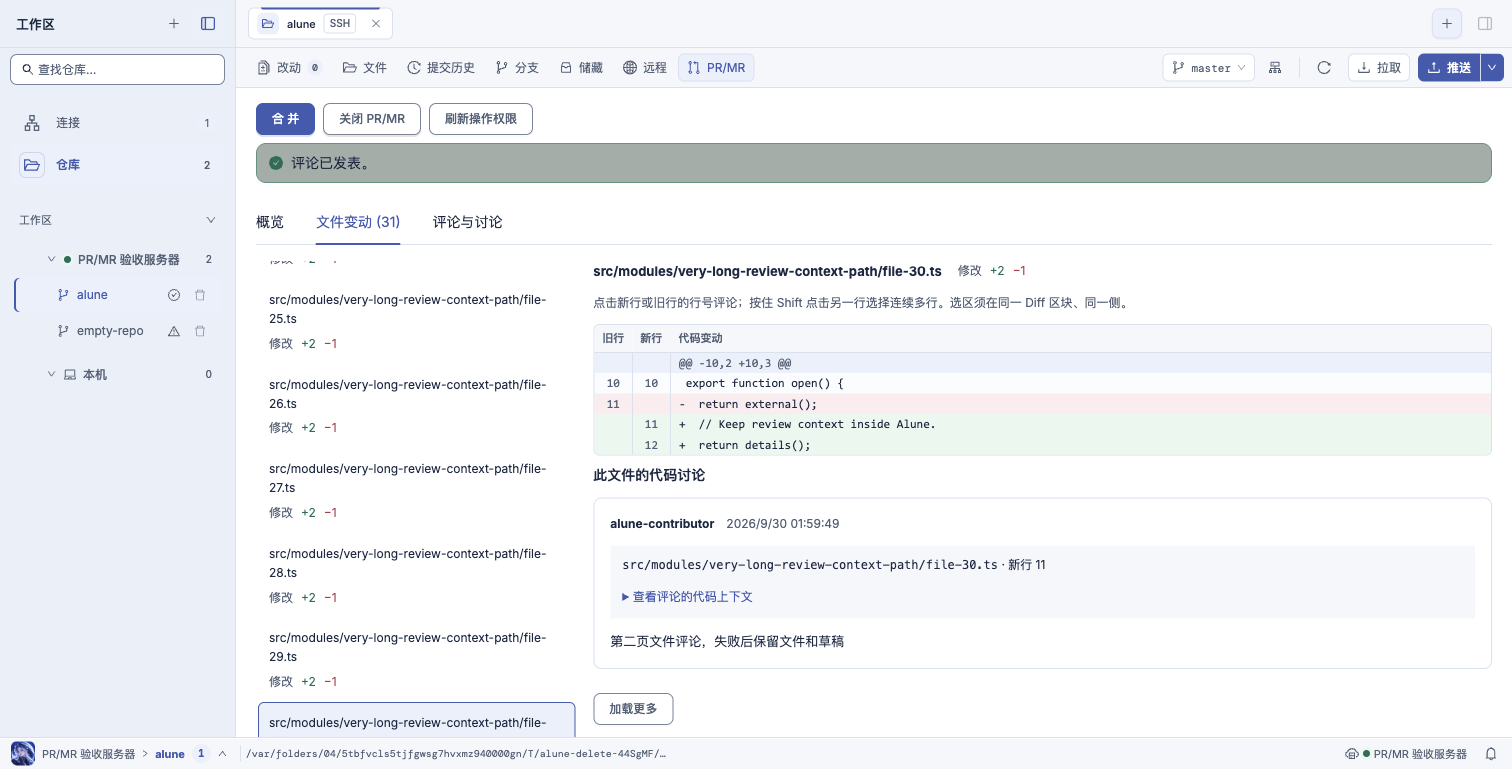Viewport: 1512px width, 769px height.
Task: Click the repository path in status bar
Action: click(x=455, y=754)
